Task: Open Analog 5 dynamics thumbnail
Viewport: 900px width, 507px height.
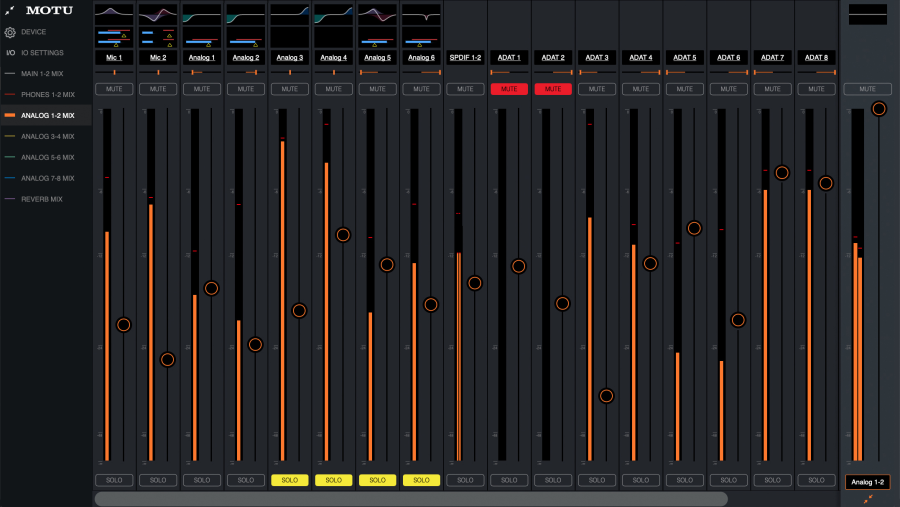Action: click(378, 37)
